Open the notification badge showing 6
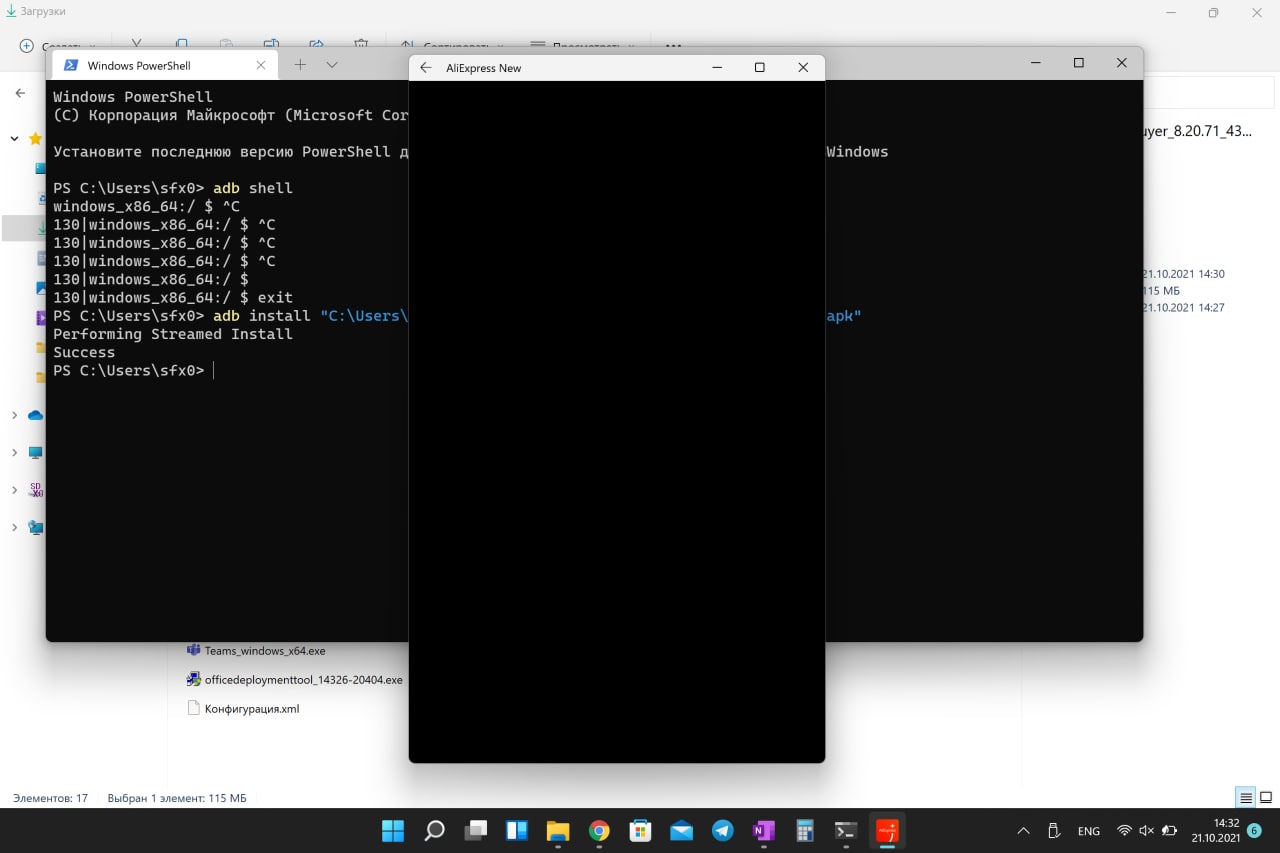 click(1254, 831)
